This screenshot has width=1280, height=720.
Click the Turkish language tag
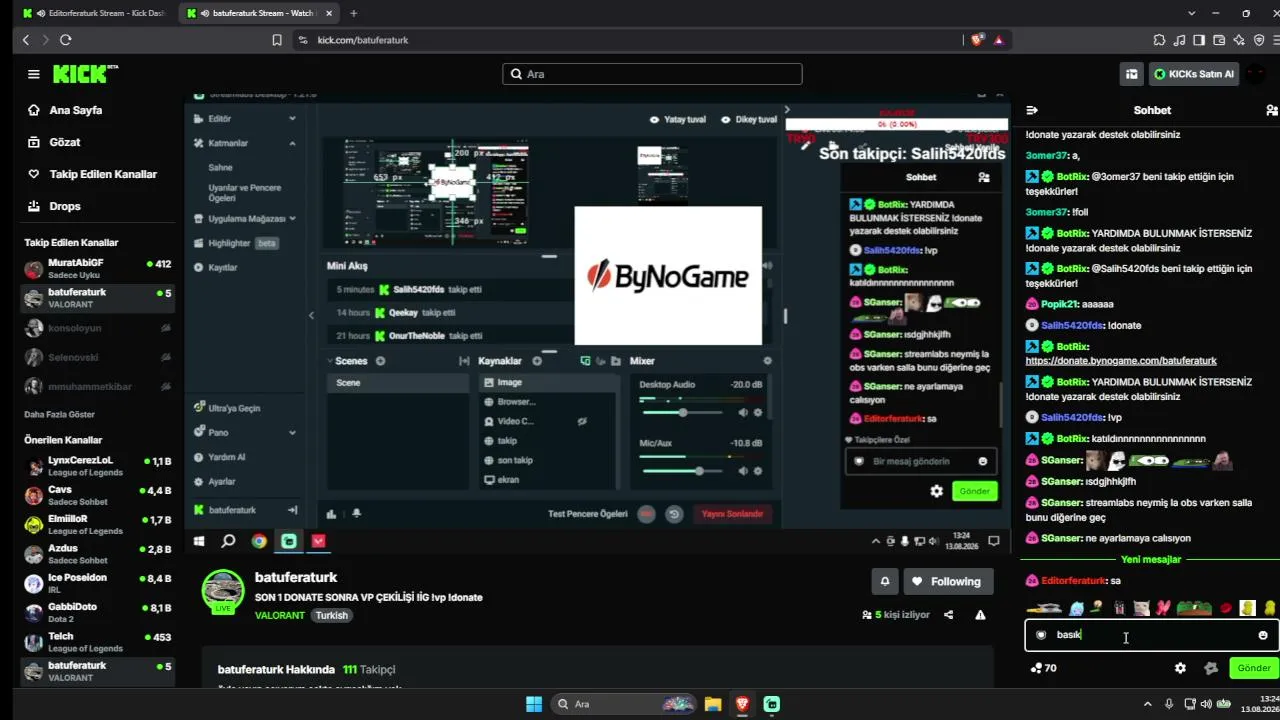click(332, 615)
